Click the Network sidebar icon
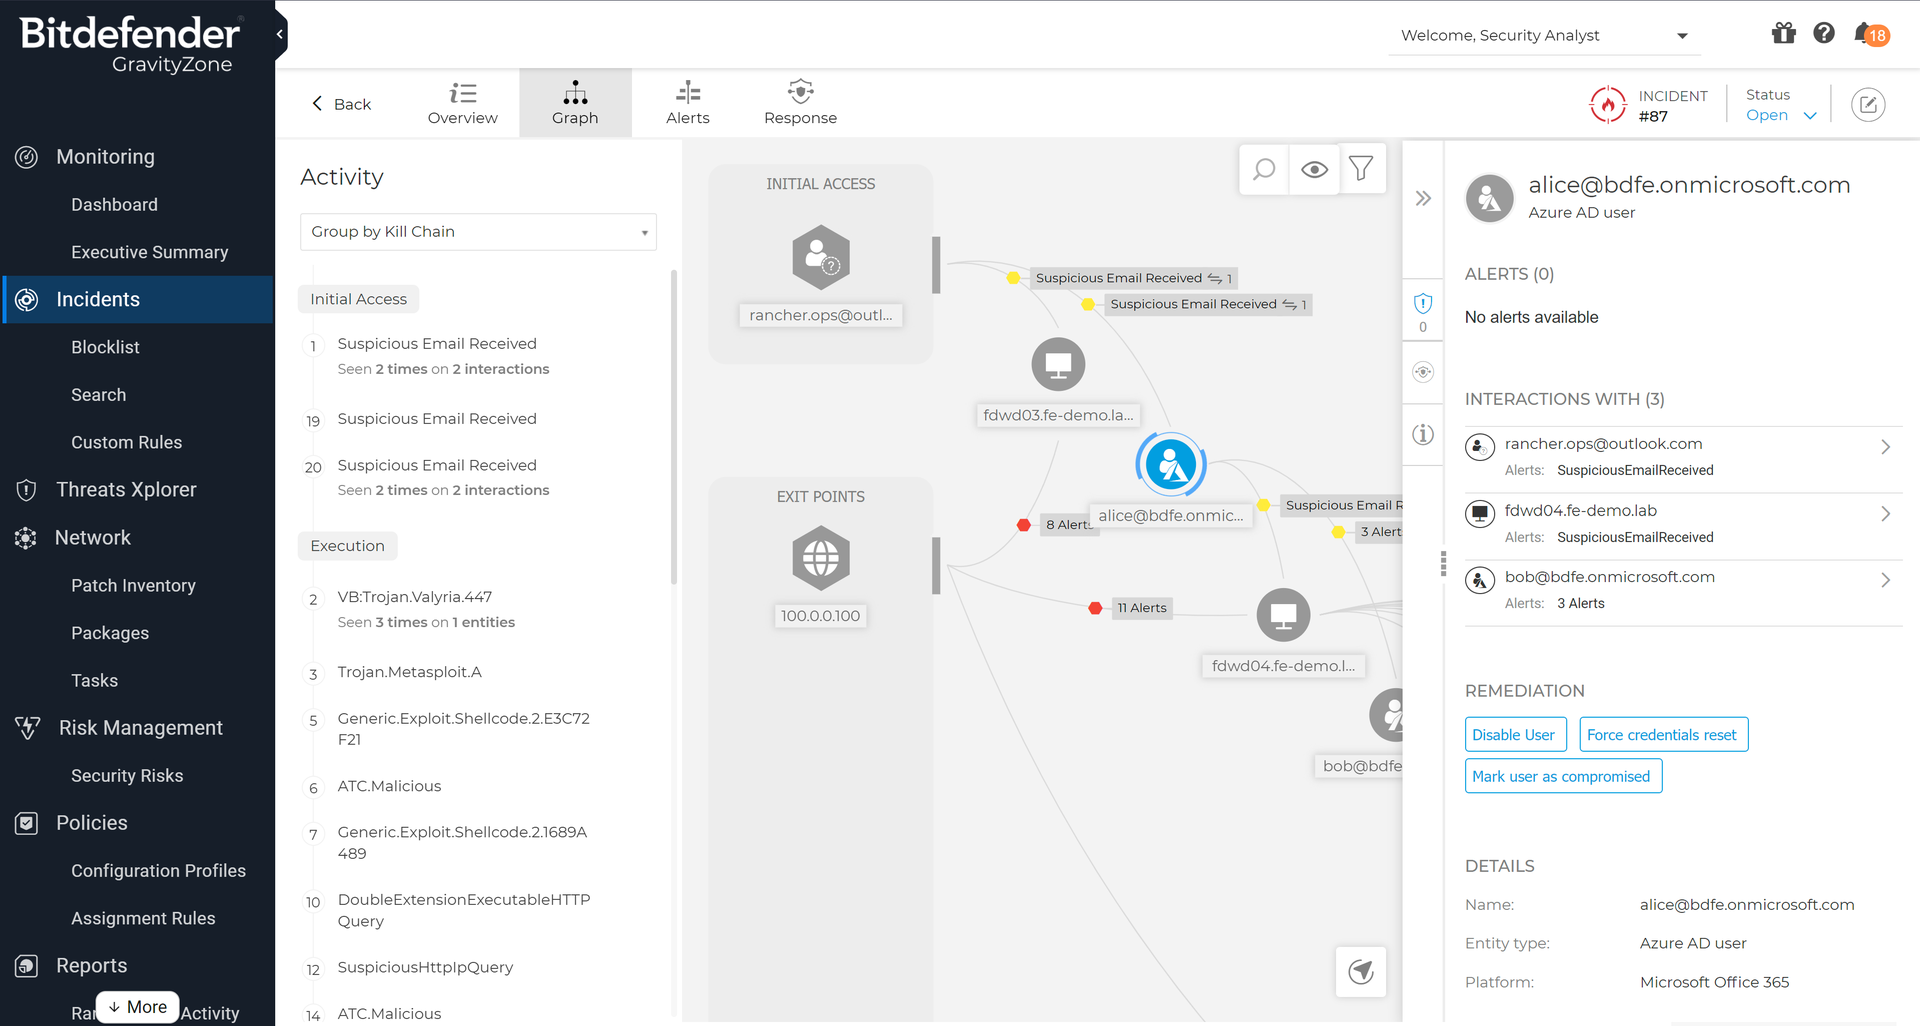Screen dimensions: 1920x1026 point(26,538)
